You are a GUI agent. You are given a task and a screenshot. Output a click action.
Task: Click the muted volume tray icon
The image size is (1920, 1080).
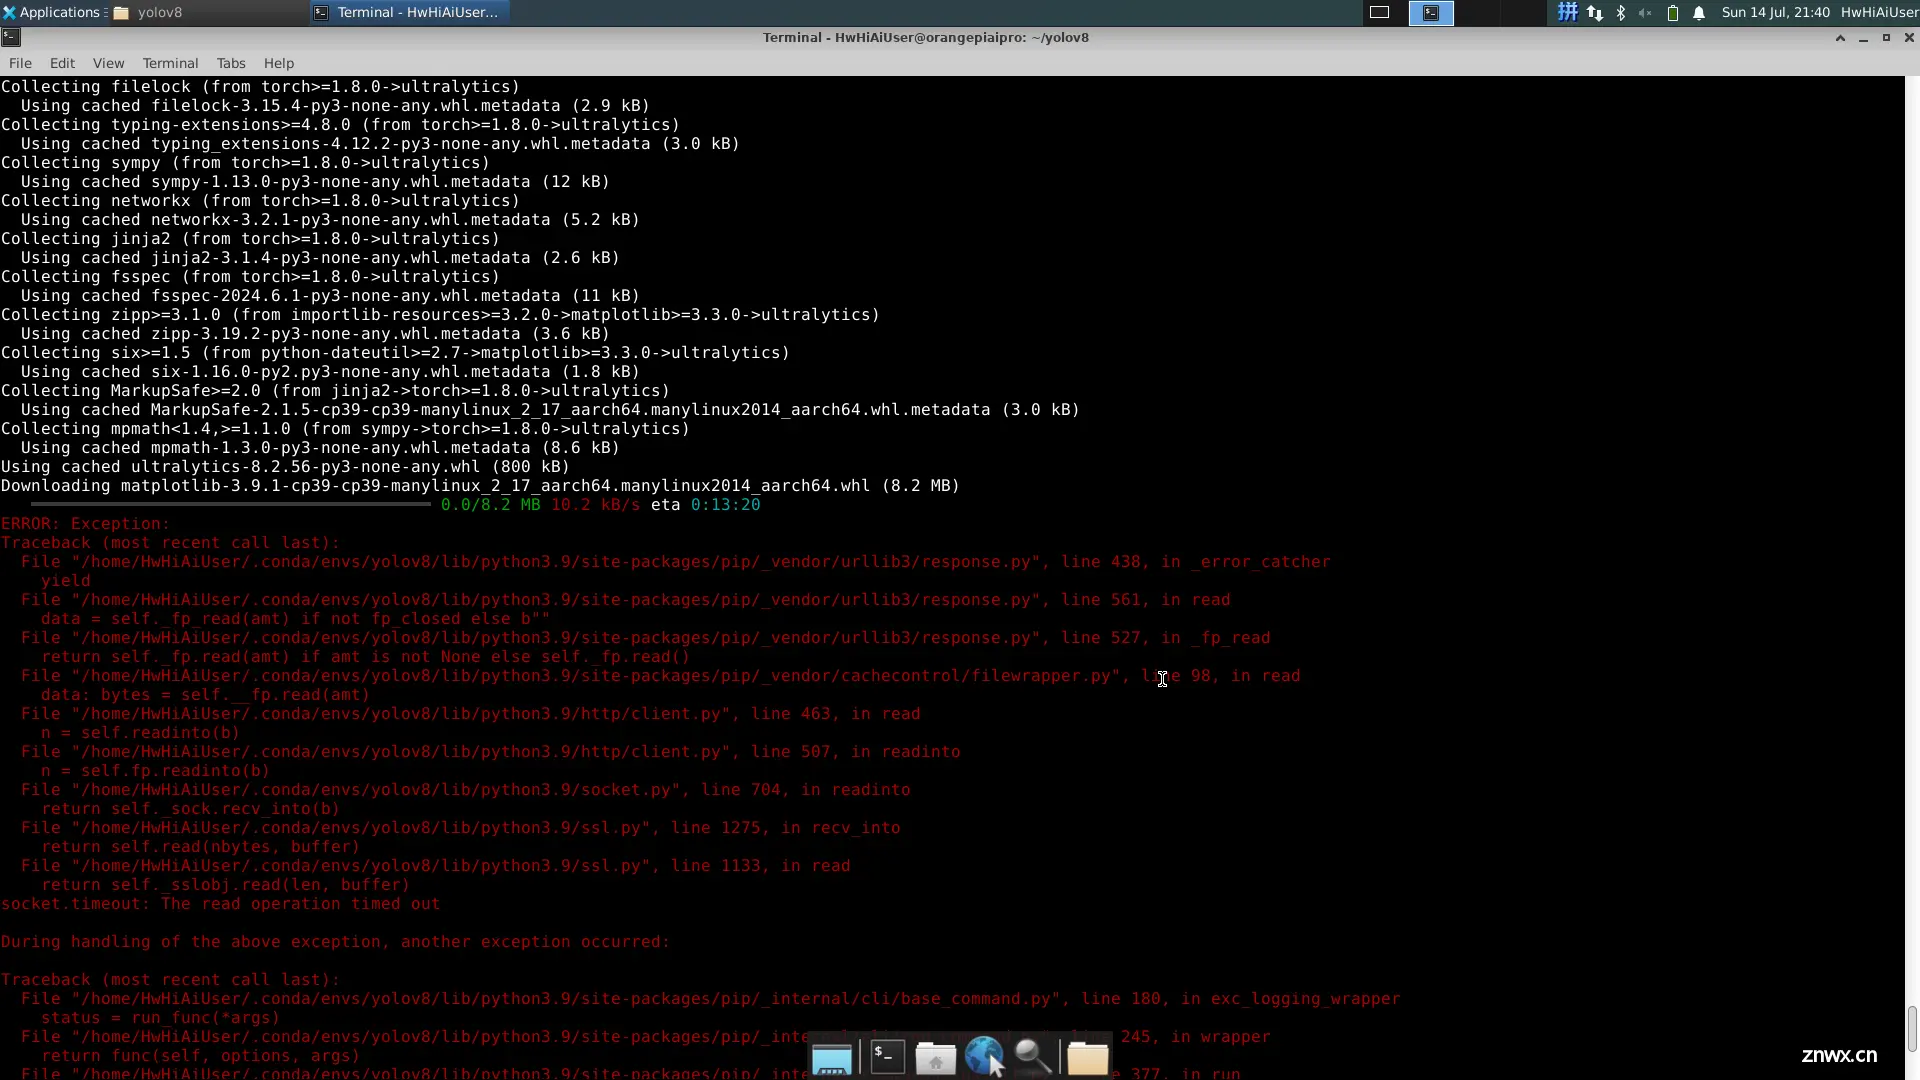[1645, 13]
